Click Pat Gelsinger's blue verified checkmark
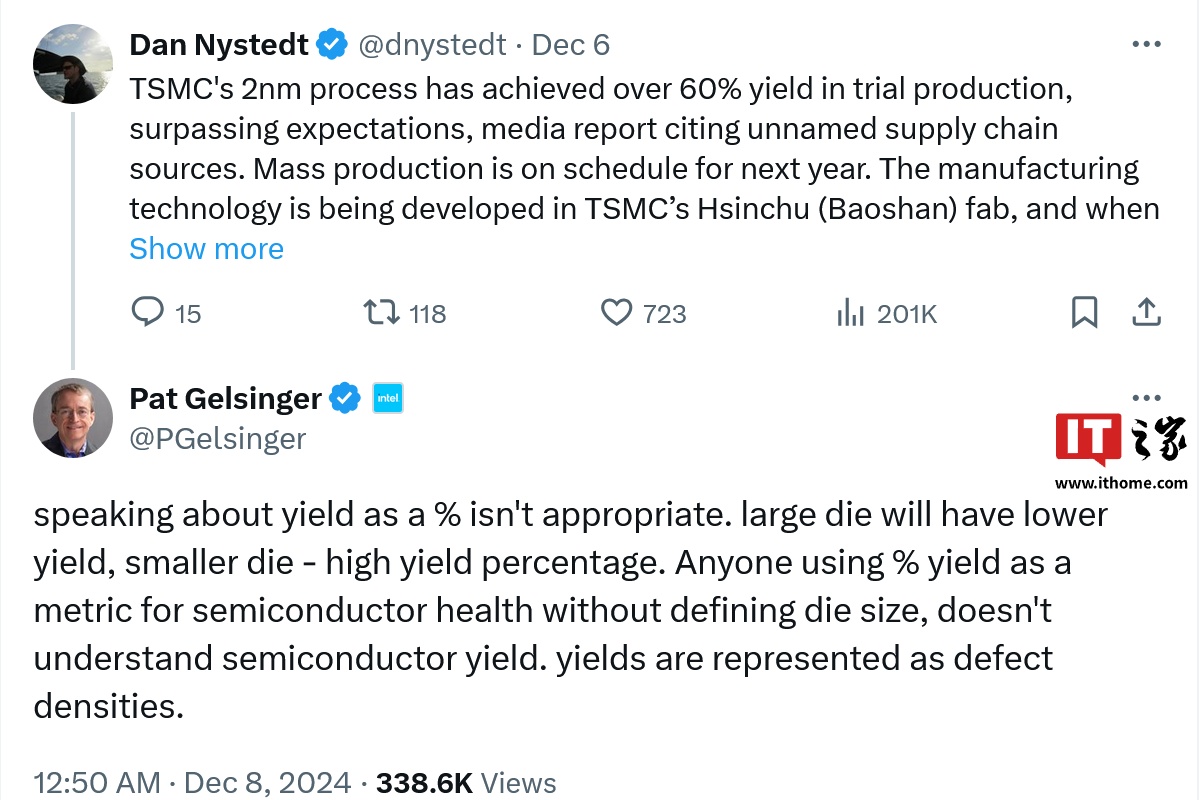Screen dimensions: 1200x800 click(346, 398)
